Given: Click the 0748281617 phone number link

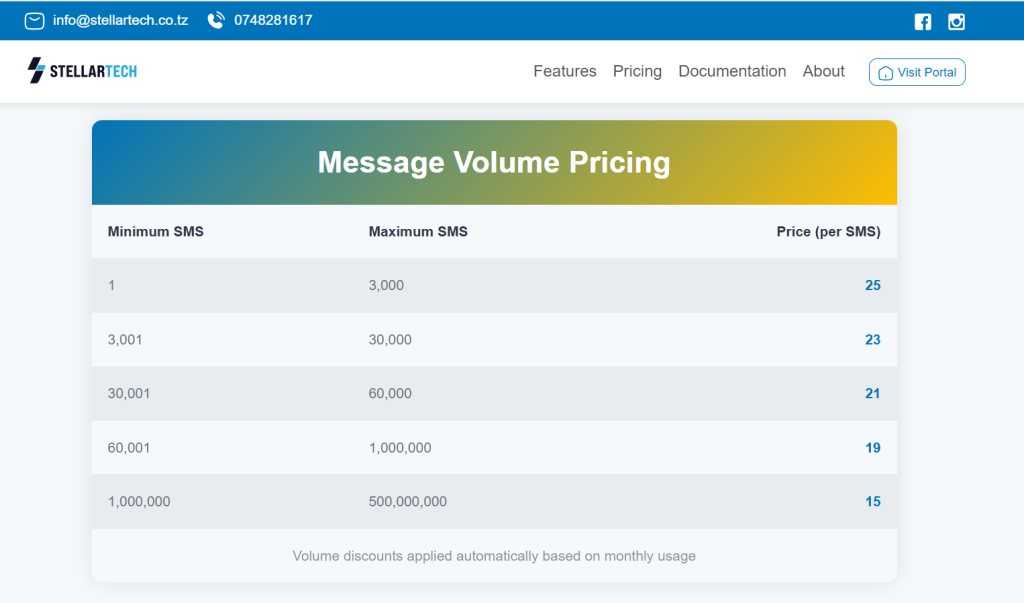Looking at the screenshot, I should (x=271, y=19).
